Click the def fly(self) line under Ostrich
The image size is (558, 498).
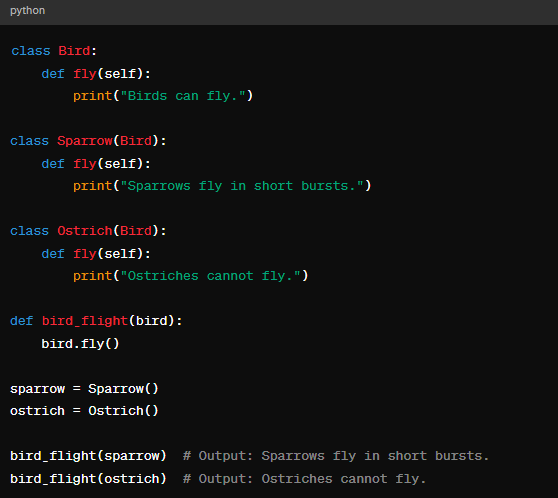tap(96, 254)
